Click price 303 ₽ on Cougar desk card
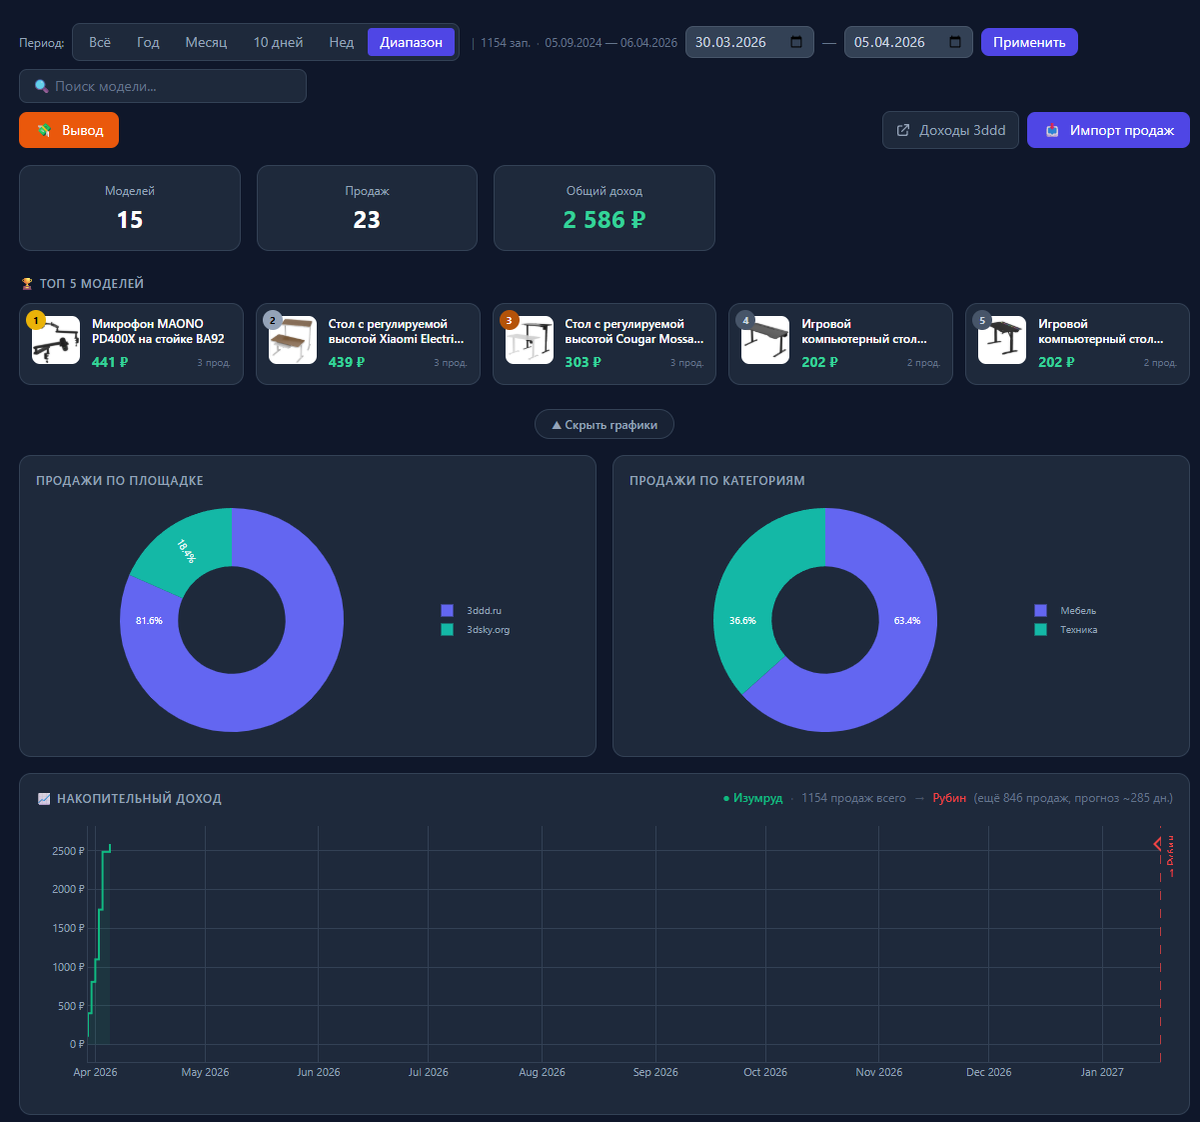1200x1122 pixels. point(583,362)
